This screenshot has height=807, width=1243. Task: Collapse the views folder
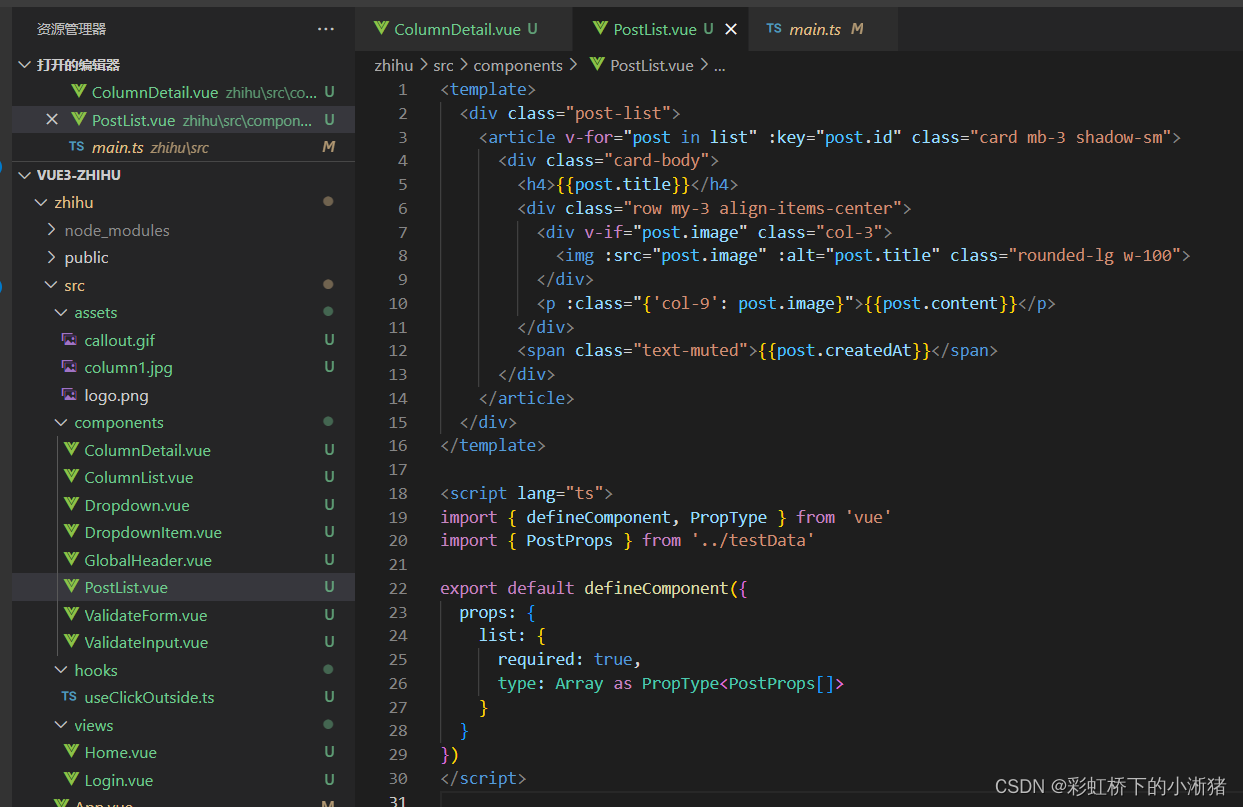62,725
